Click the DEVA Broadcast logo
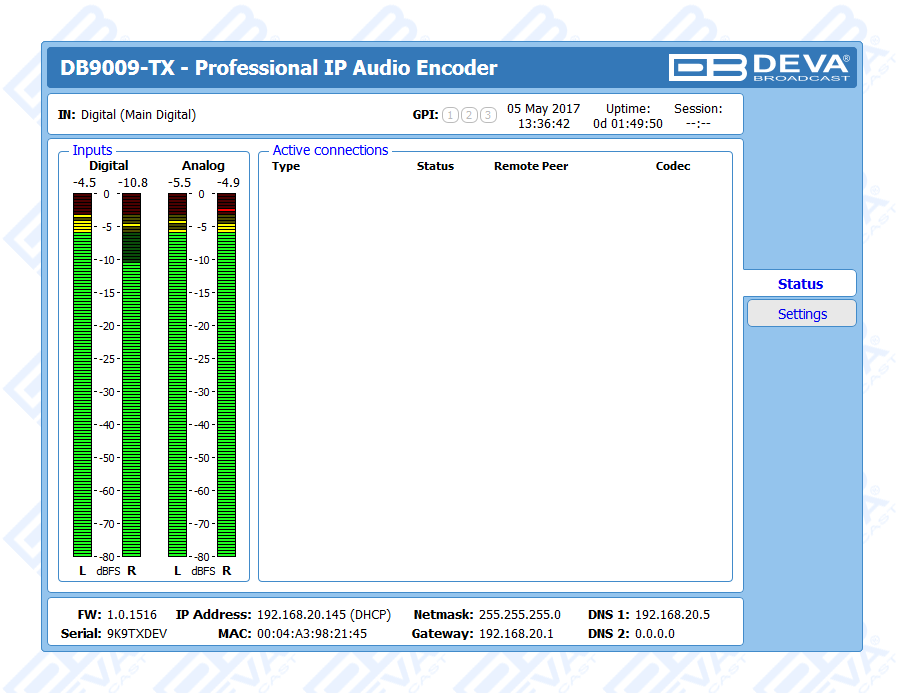Viewport: 904px width, 693px height. [x=759, y=67]
